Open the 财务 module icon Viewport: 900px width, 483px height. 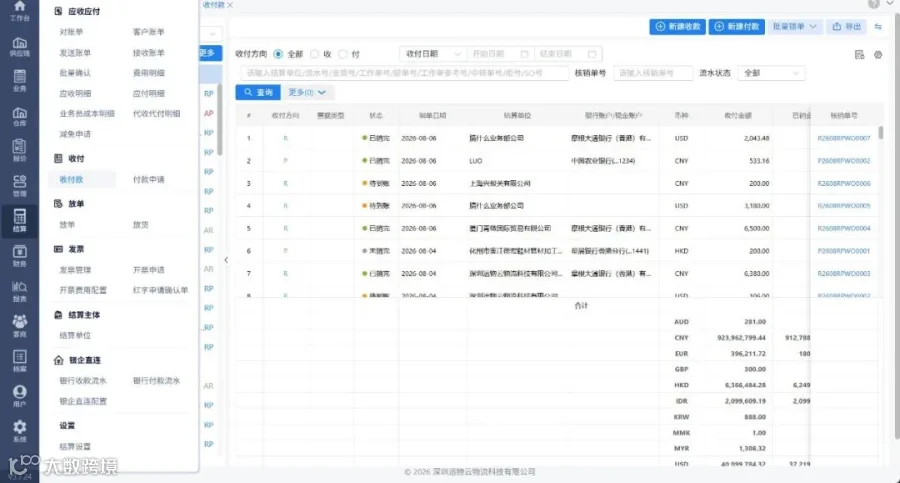pyautogui.click(x=20, y=256)
